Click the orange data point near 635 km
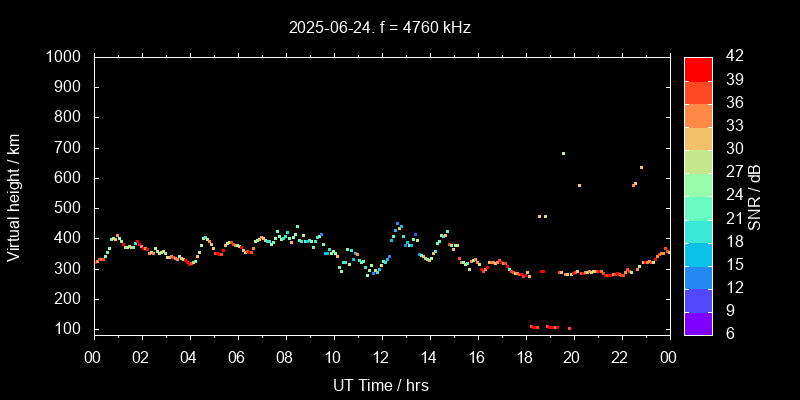Viewport: 800px width, 400px height. pos(641,167)
